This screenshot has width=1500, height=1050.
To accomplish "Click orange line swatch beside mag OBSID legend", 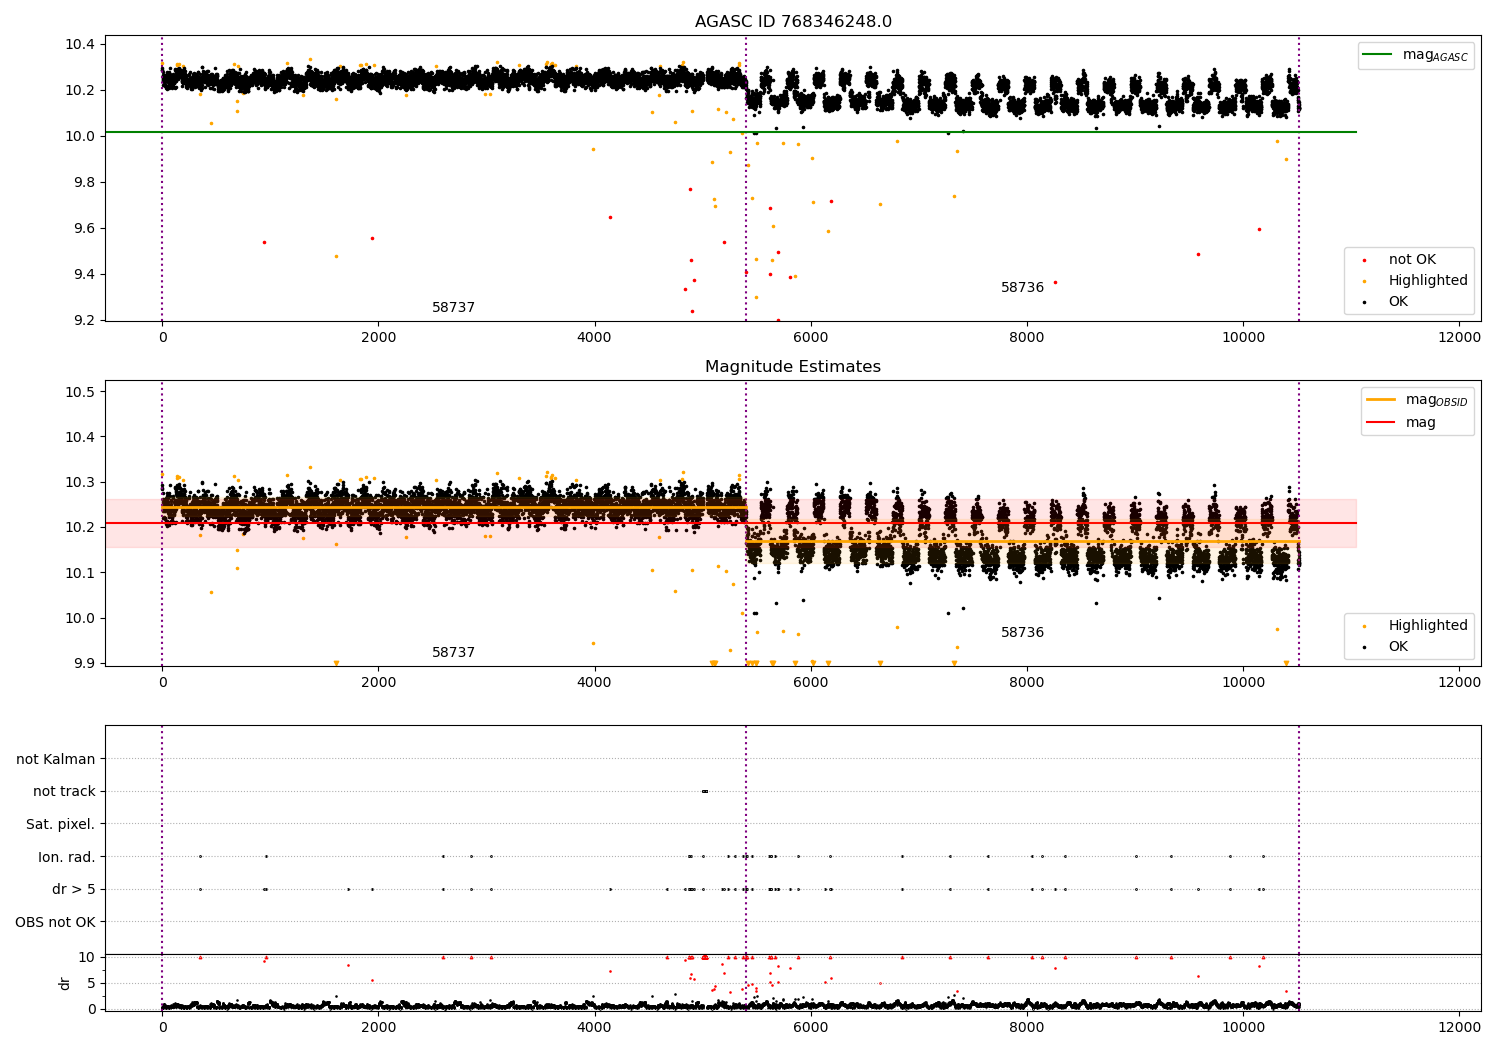I will tap(1382, 399).
